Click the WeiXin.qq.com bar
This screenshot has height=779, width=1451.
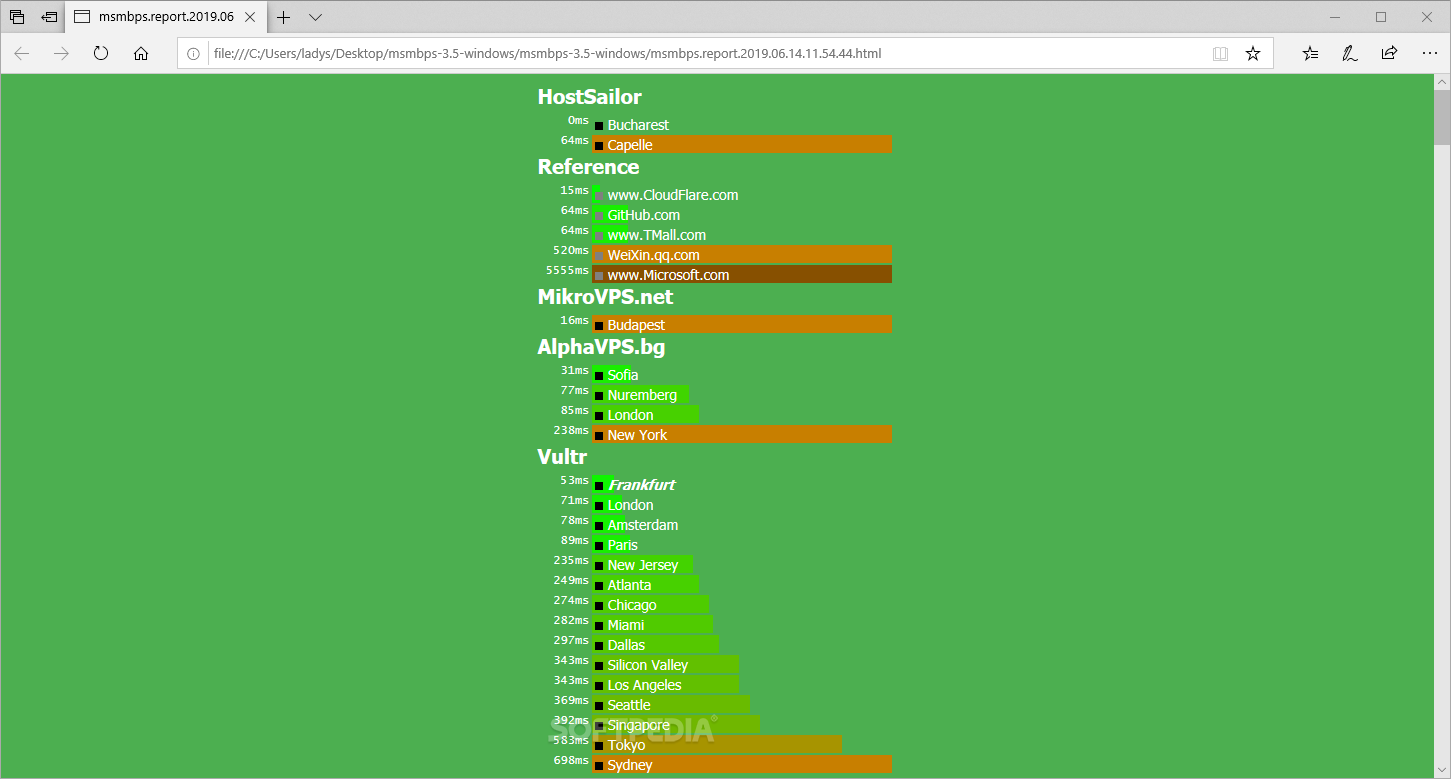pos(742,255)
